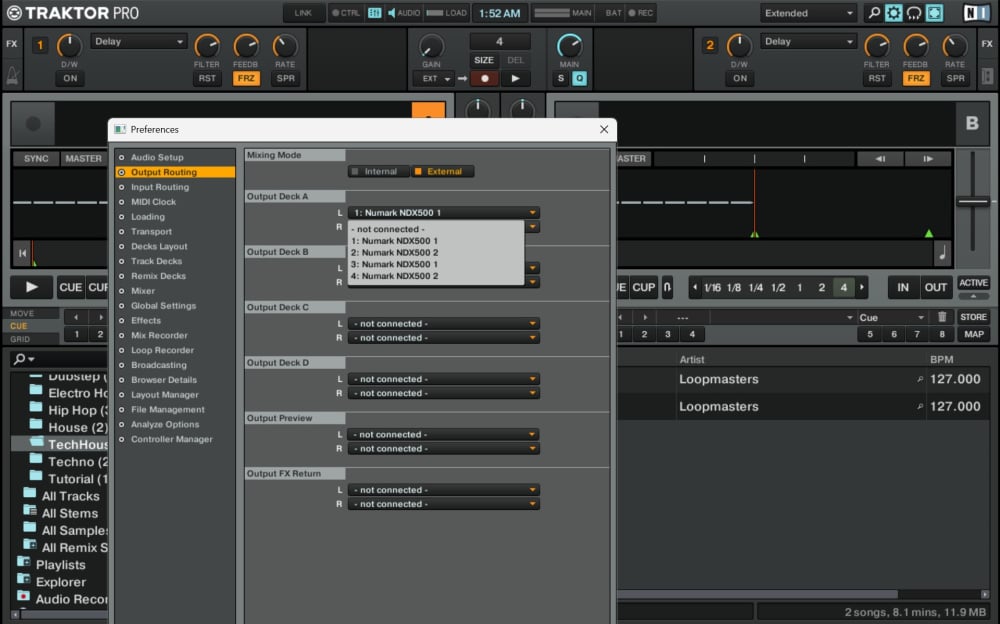Toggle deck A MASTER
Viewport: 1000px width, 624px height.
[83, 158]
